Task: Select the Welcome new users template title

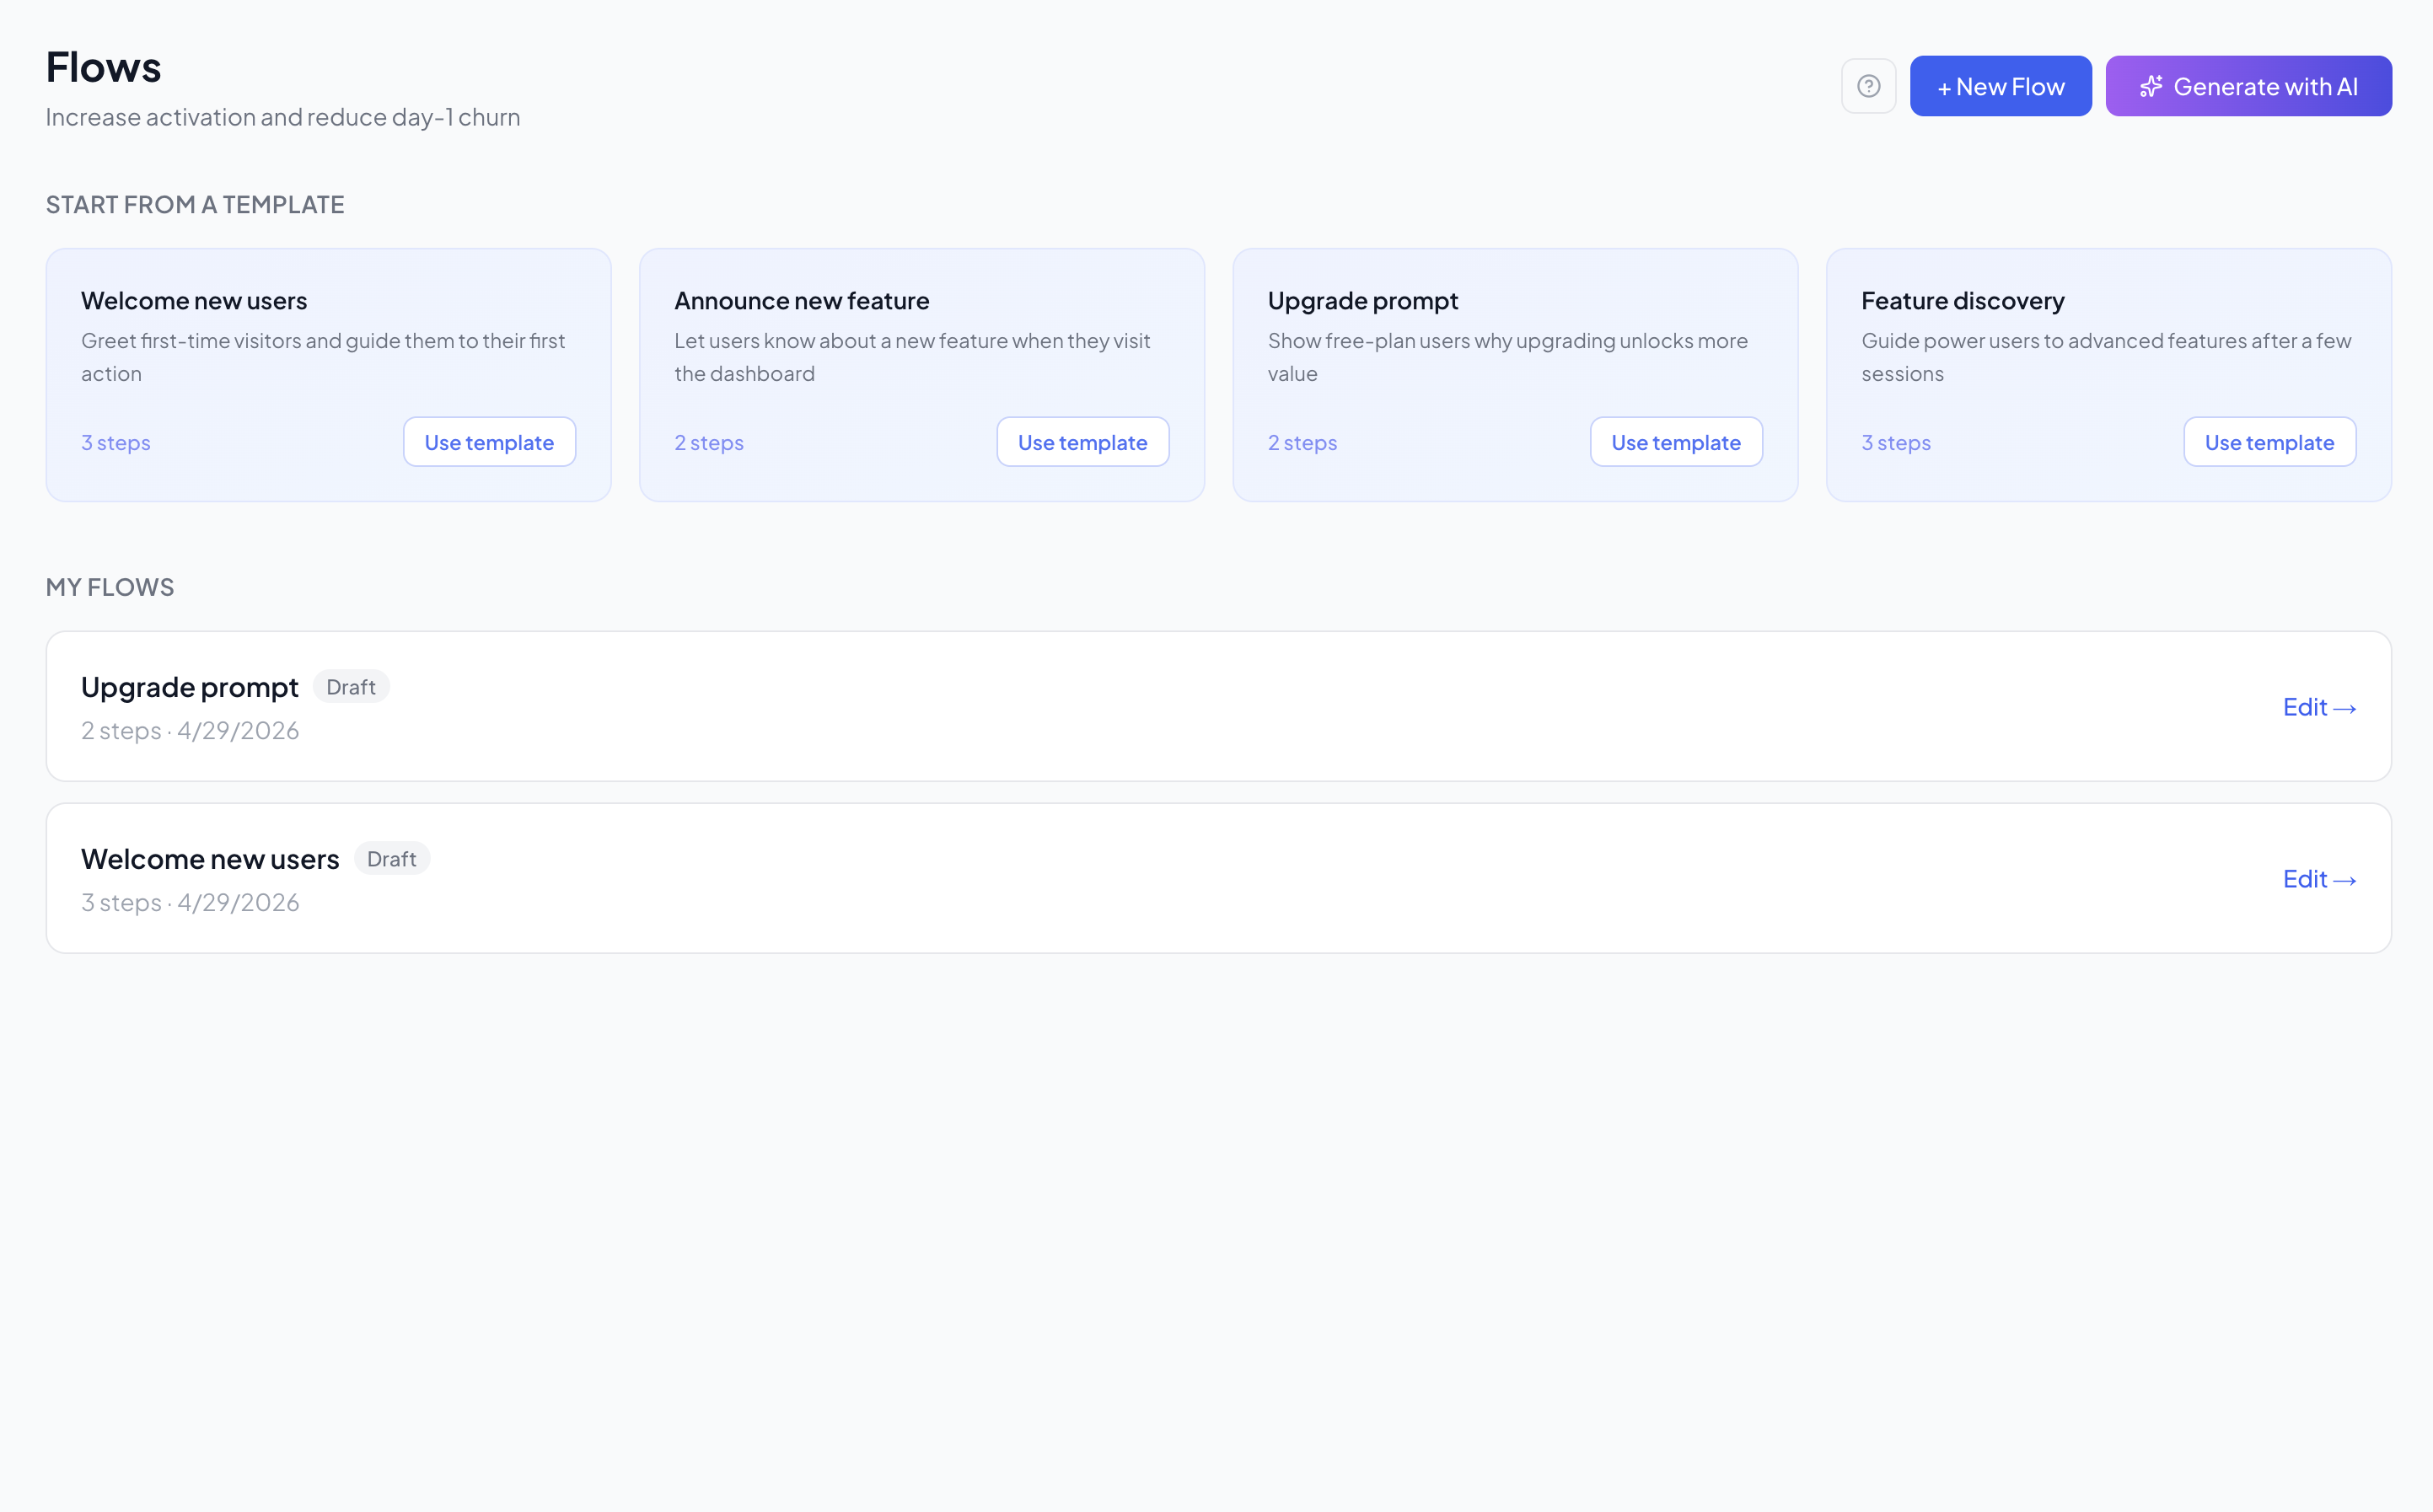Action: point(194,301)
